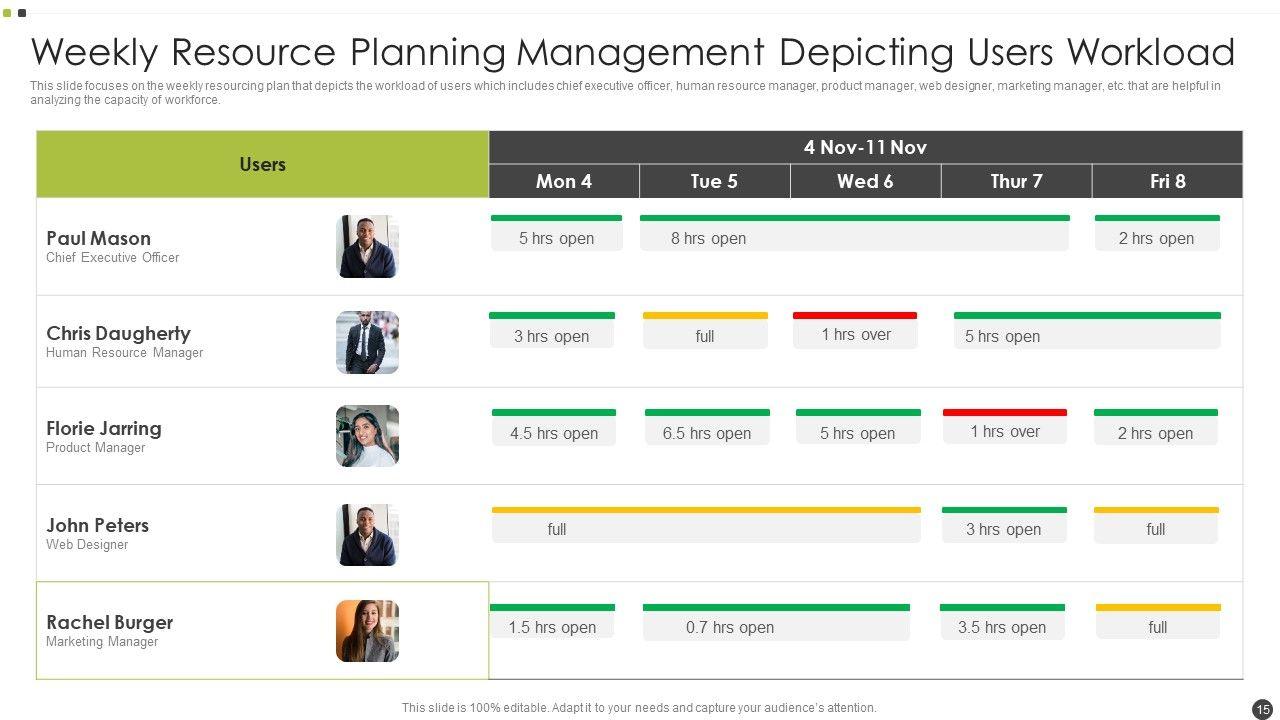Select the Users column header

[x=262, y=164]
